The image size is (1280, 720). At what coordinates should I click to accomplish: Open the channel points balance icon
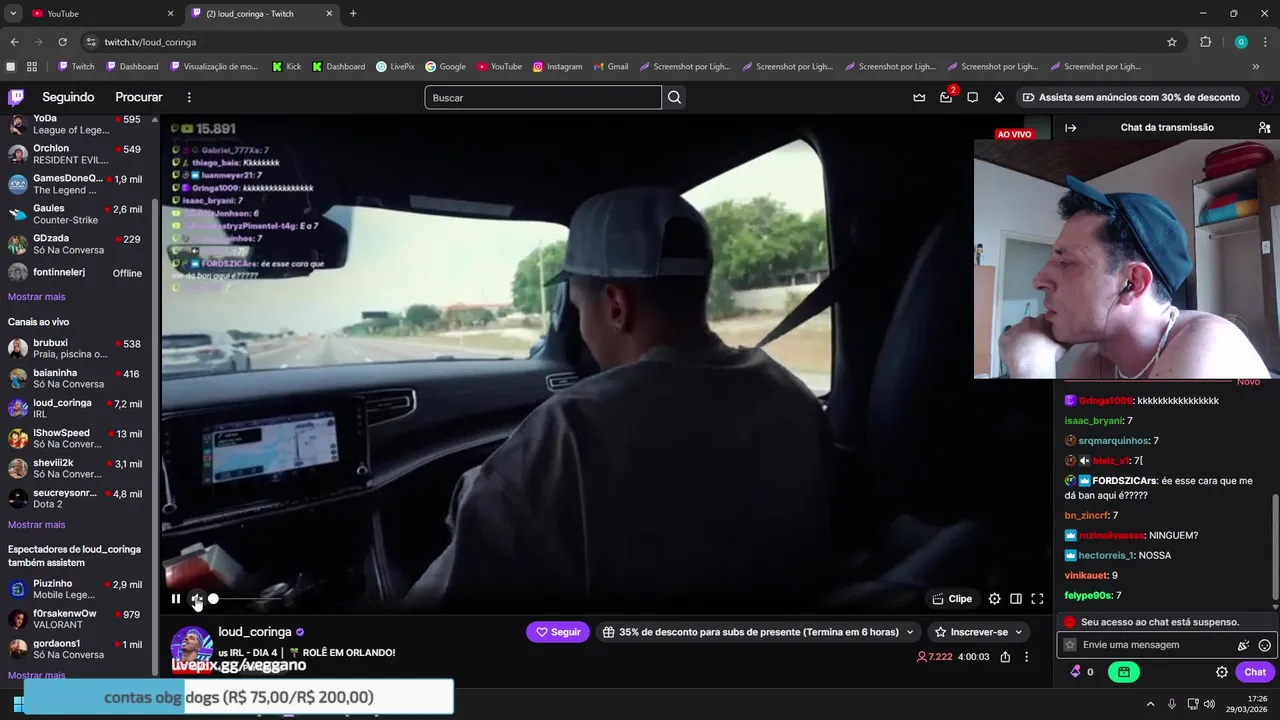point(1081,672)
